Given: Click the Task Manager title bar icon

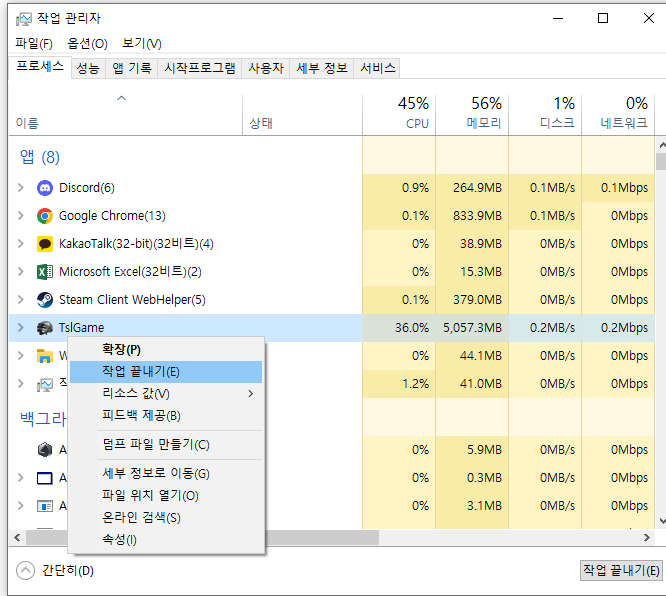Looking at the screenshot, I should [24, 19].
